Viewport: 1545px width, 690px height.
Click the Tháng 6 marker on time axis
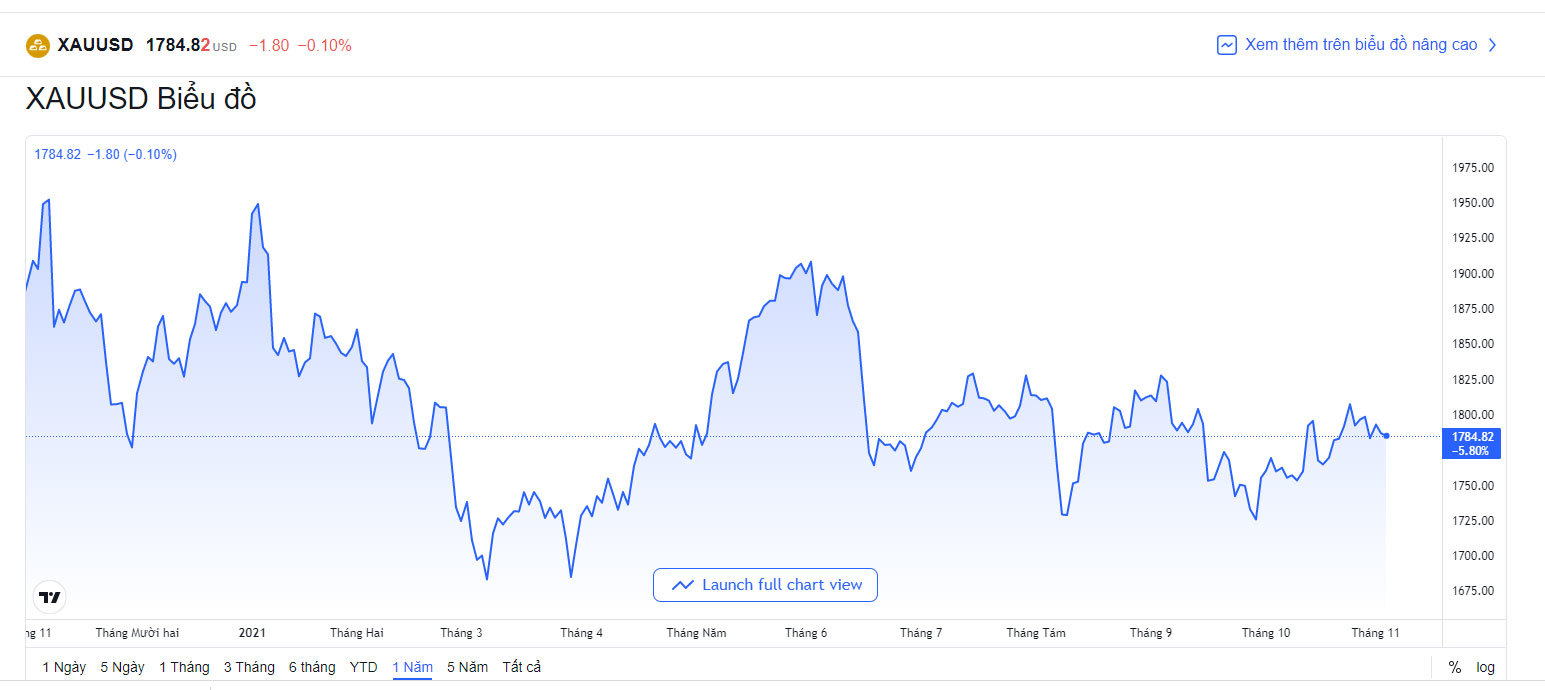806,633
